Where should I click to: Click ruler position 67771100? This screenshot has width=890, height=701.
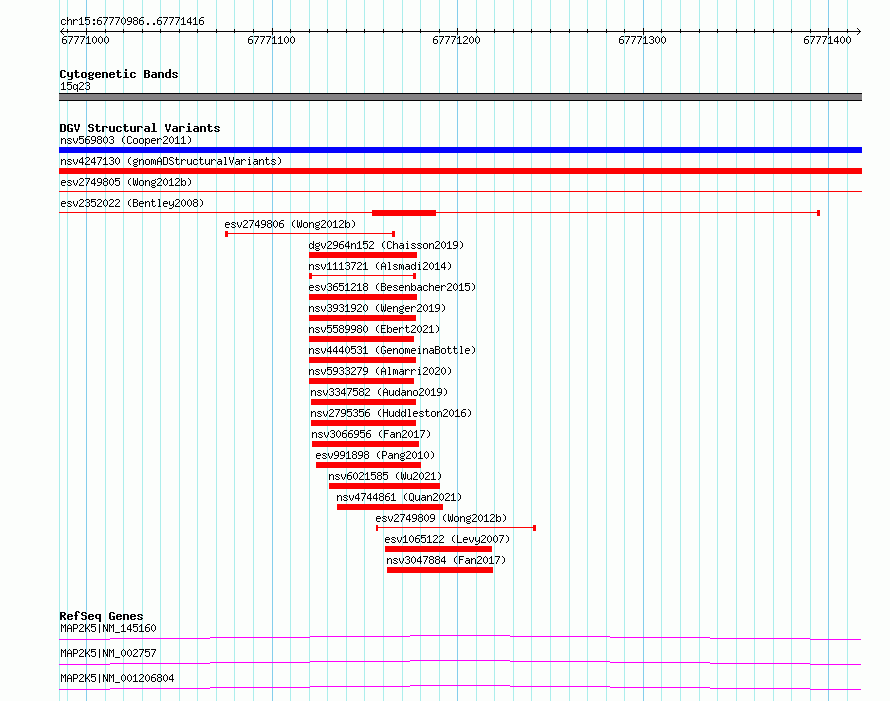point(271,40)
